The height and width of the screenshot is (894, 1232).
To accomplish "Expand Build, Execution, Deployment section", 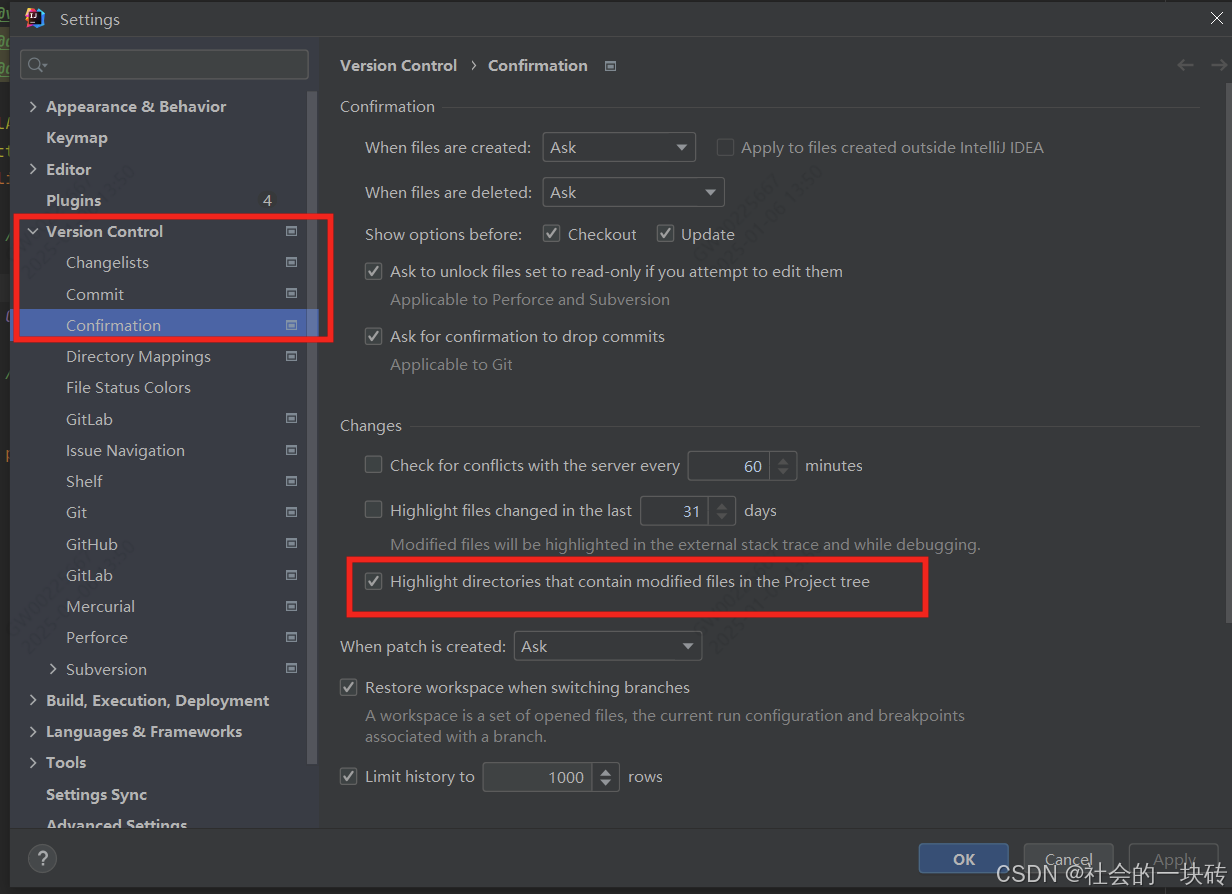I will pos(33,700).
